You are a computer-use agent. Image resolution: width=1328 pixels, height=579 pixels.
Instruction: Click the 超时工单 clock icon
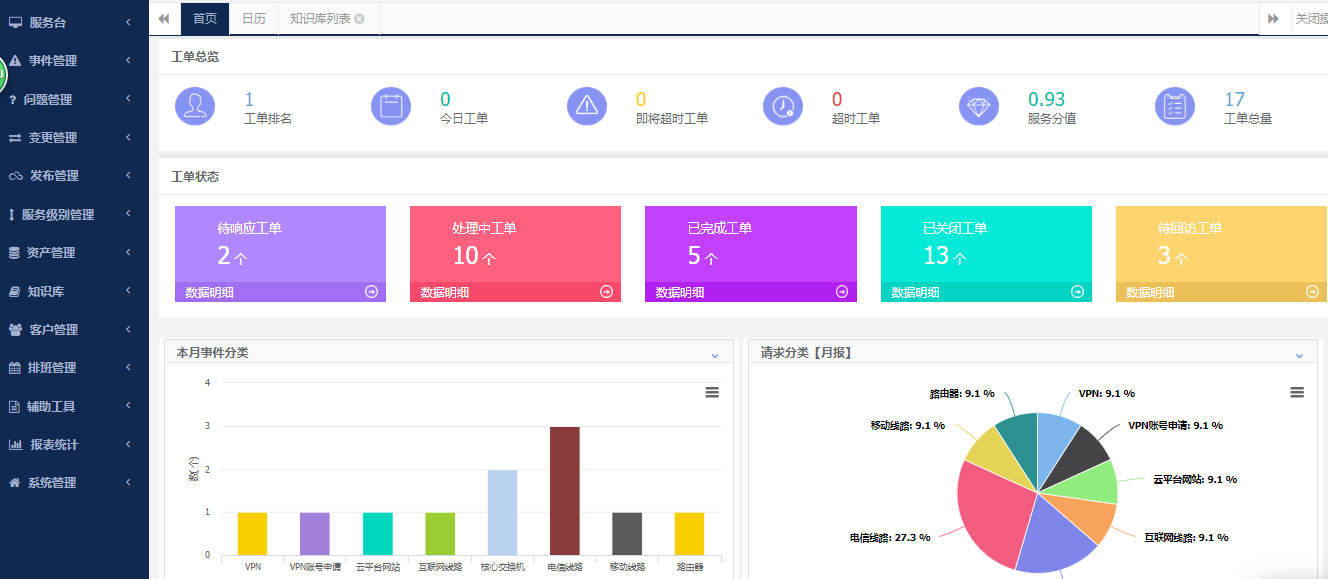click(x=783, y=106)
